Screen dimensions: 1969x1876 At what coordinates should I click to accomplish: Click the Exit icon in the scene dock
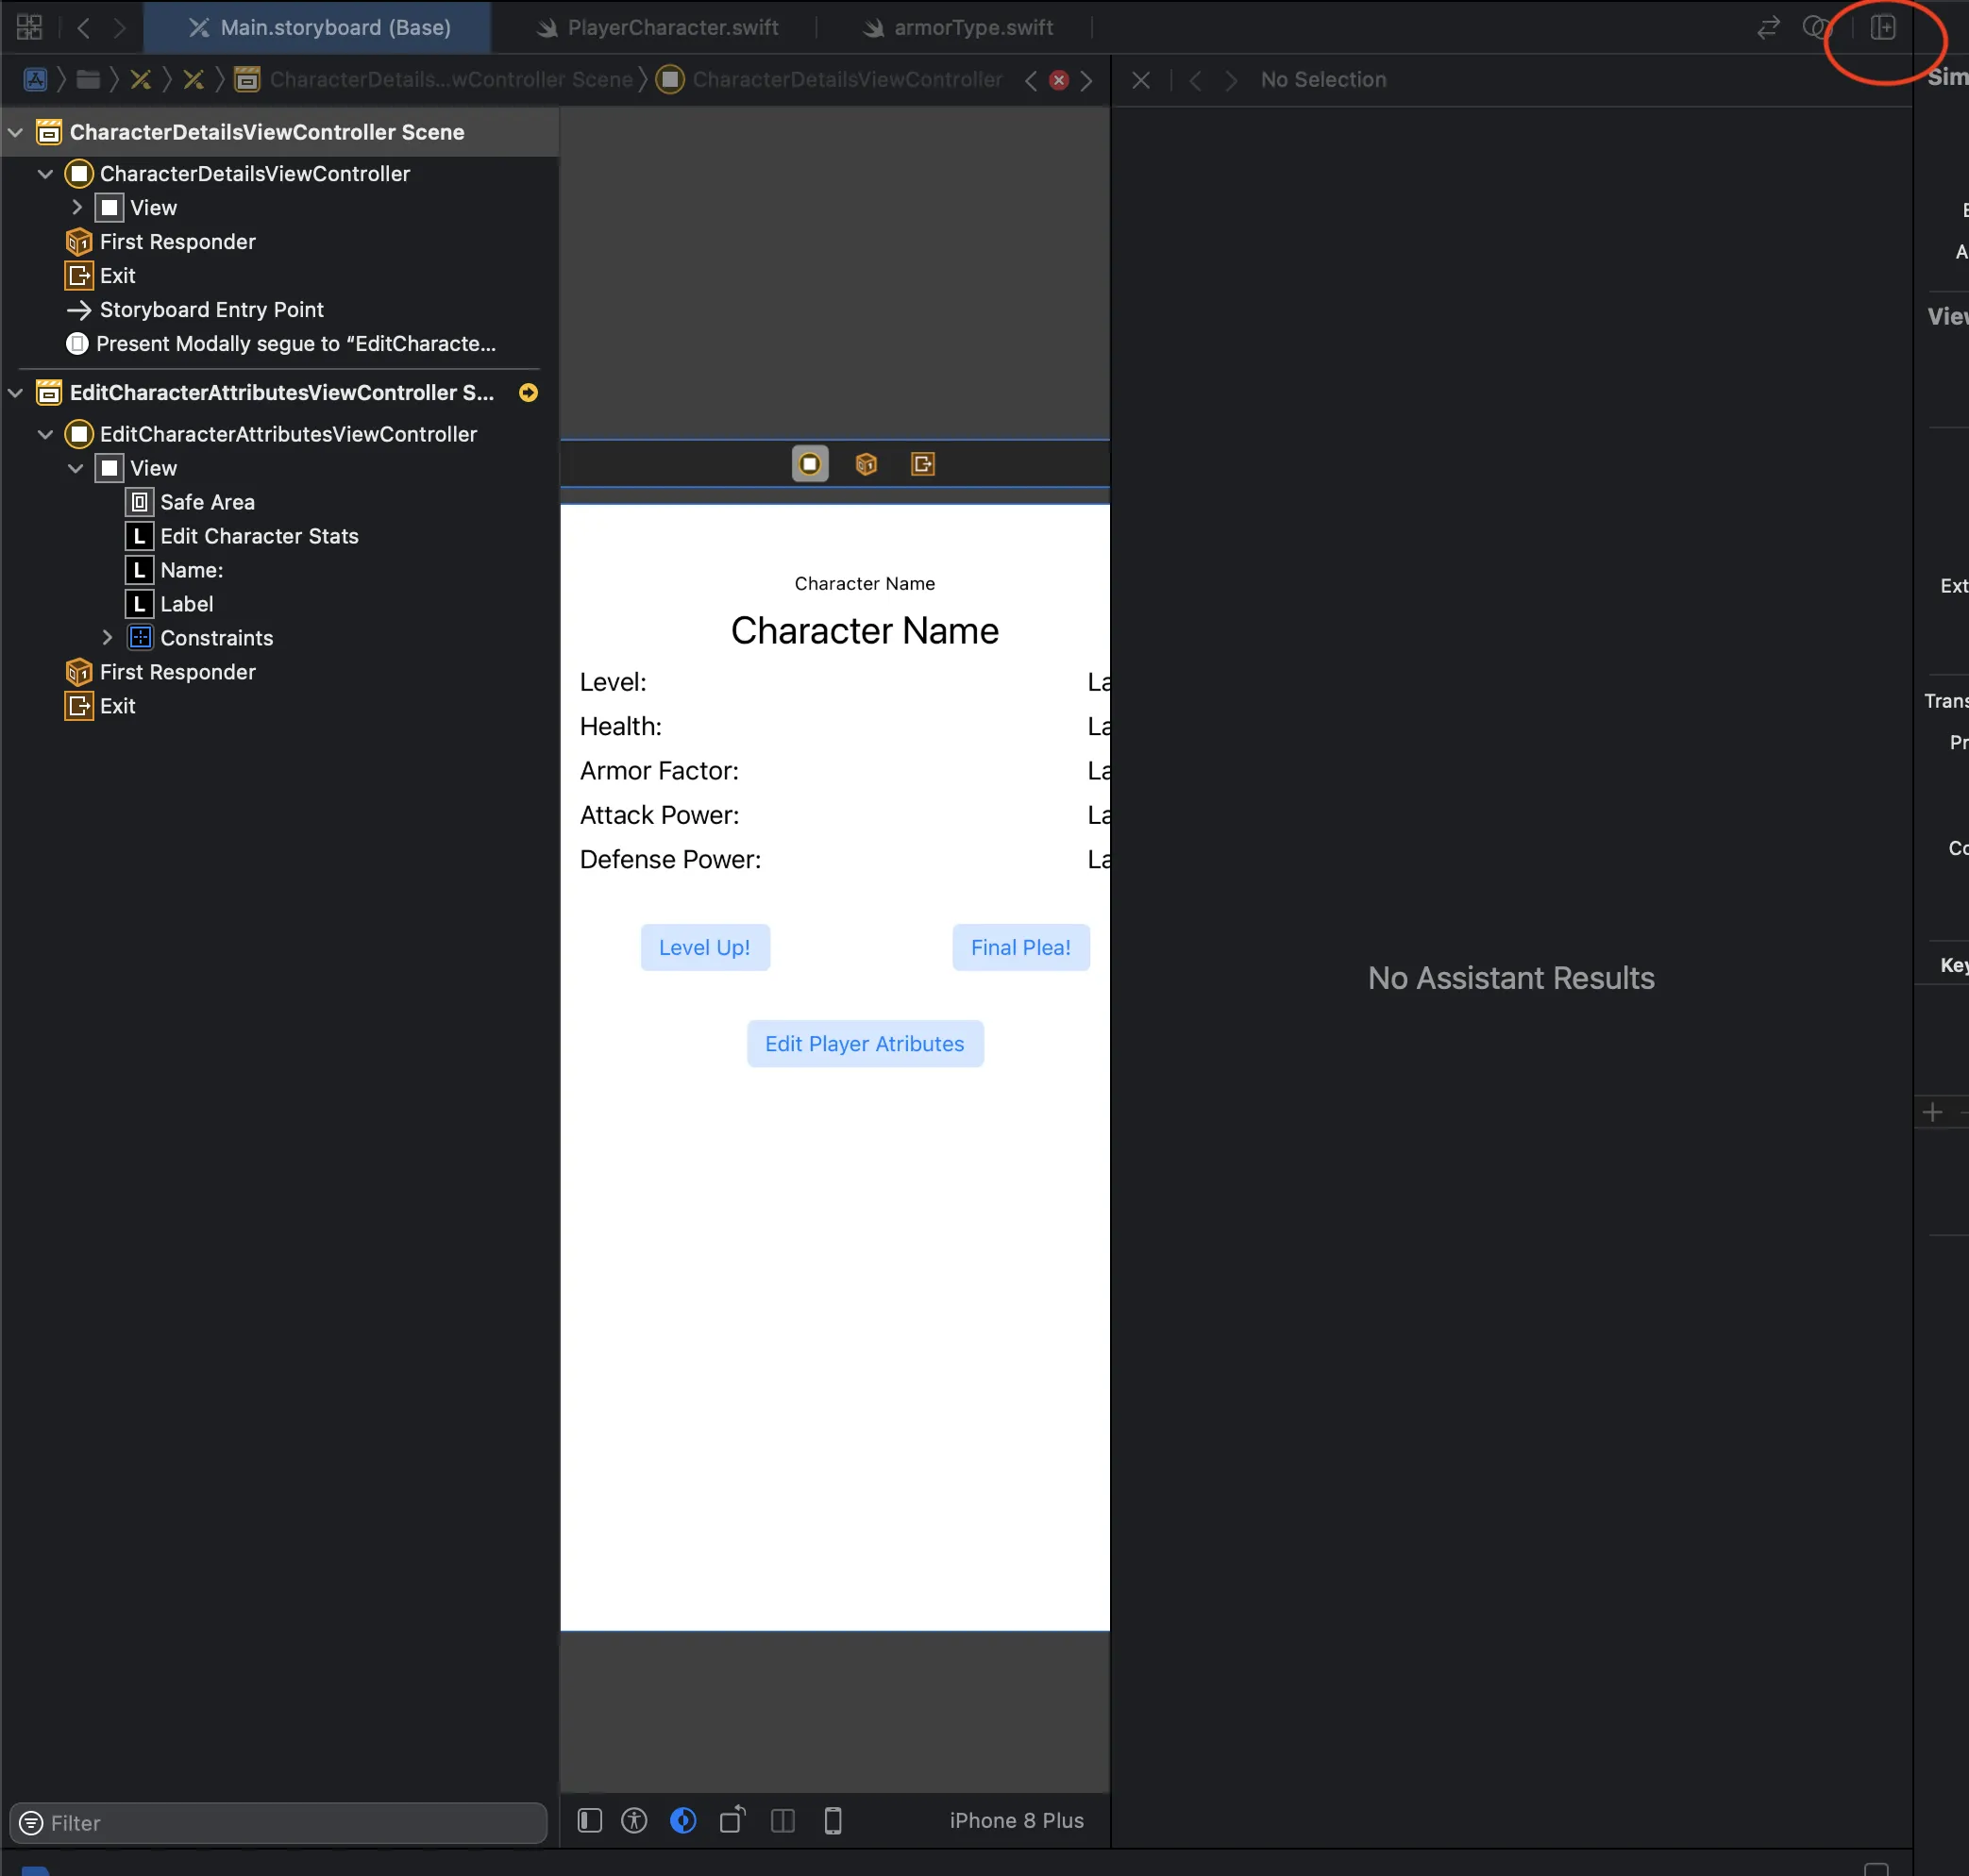922,464
